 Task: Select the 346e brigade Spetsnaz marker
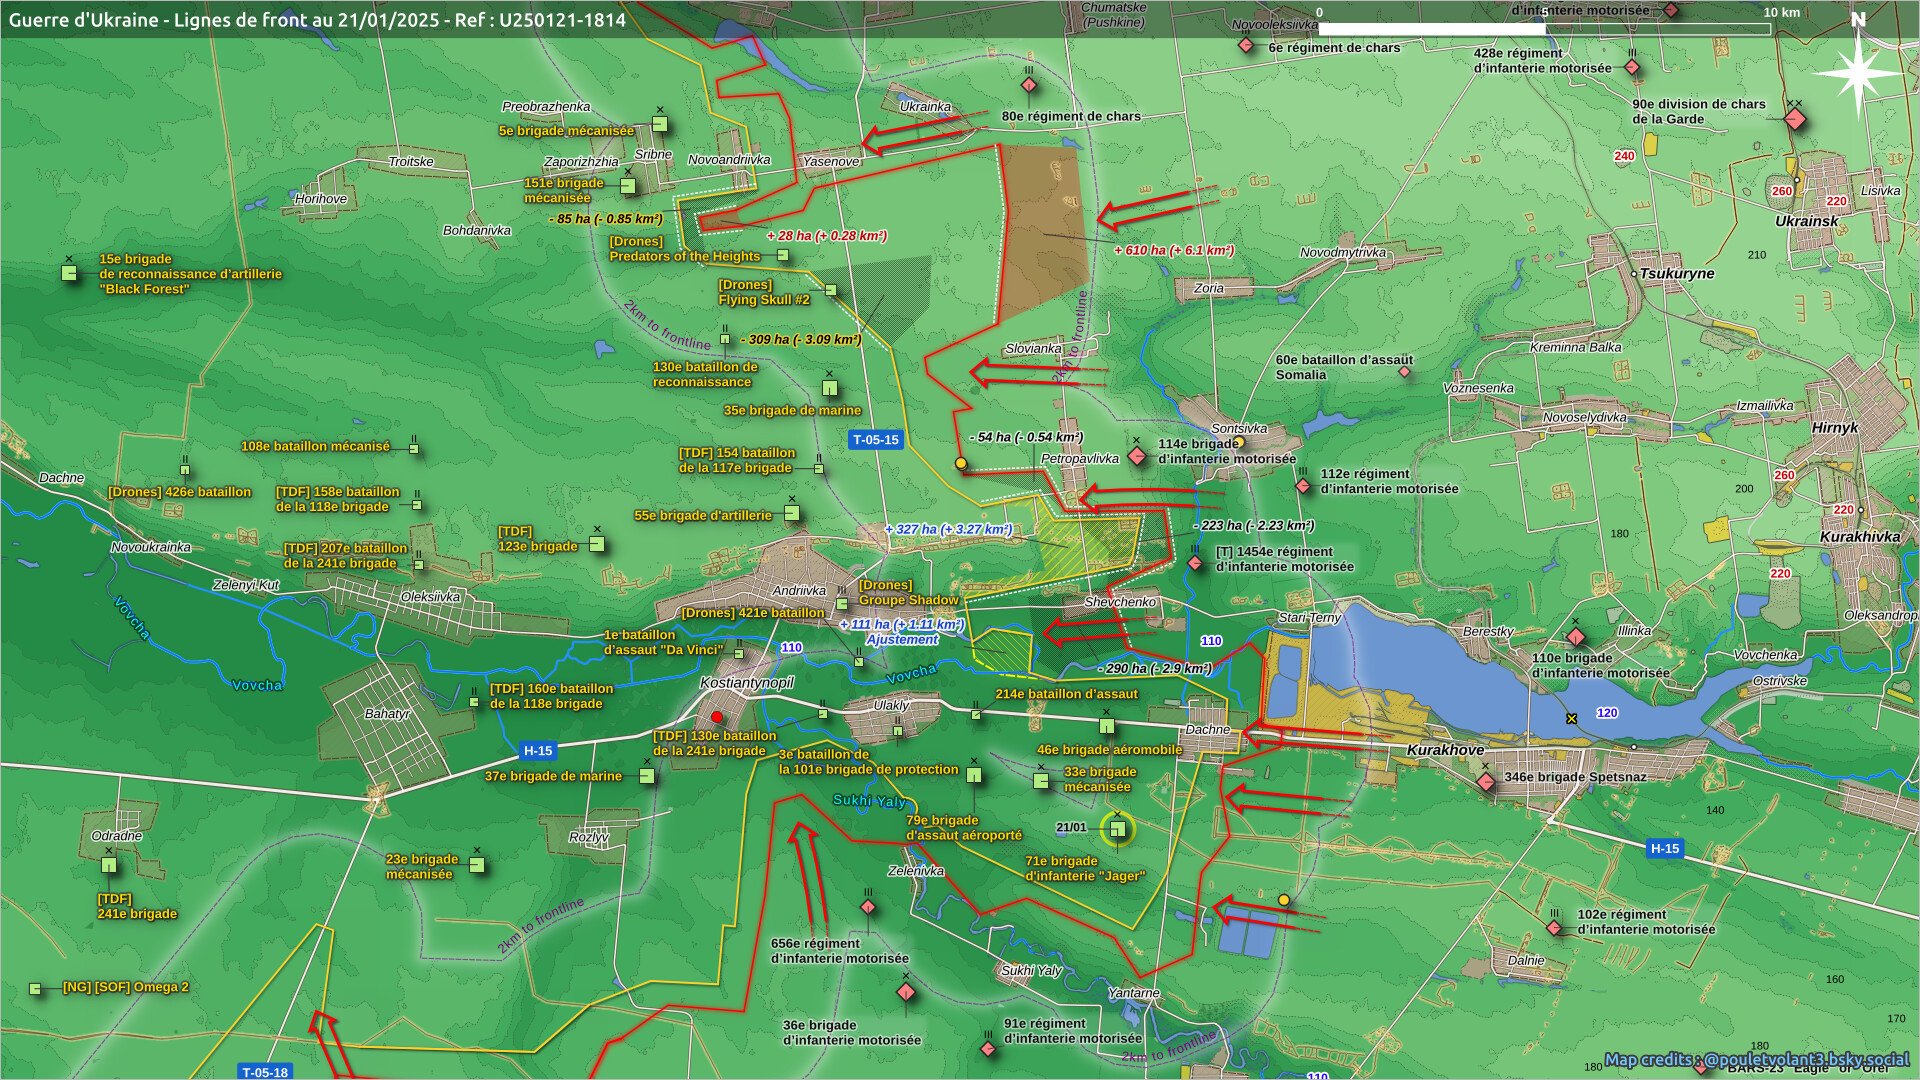click(1486, 781)
